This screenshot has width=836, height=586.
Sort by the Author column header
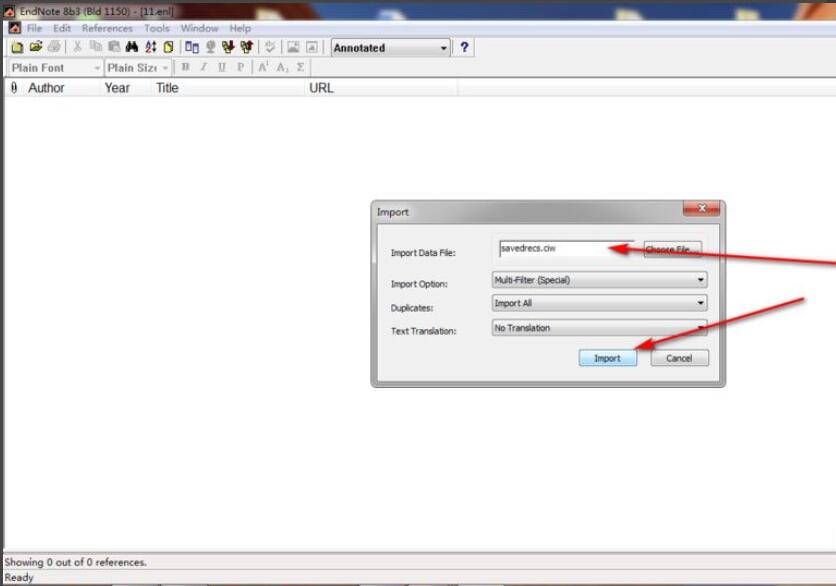(x=46, y=88)
